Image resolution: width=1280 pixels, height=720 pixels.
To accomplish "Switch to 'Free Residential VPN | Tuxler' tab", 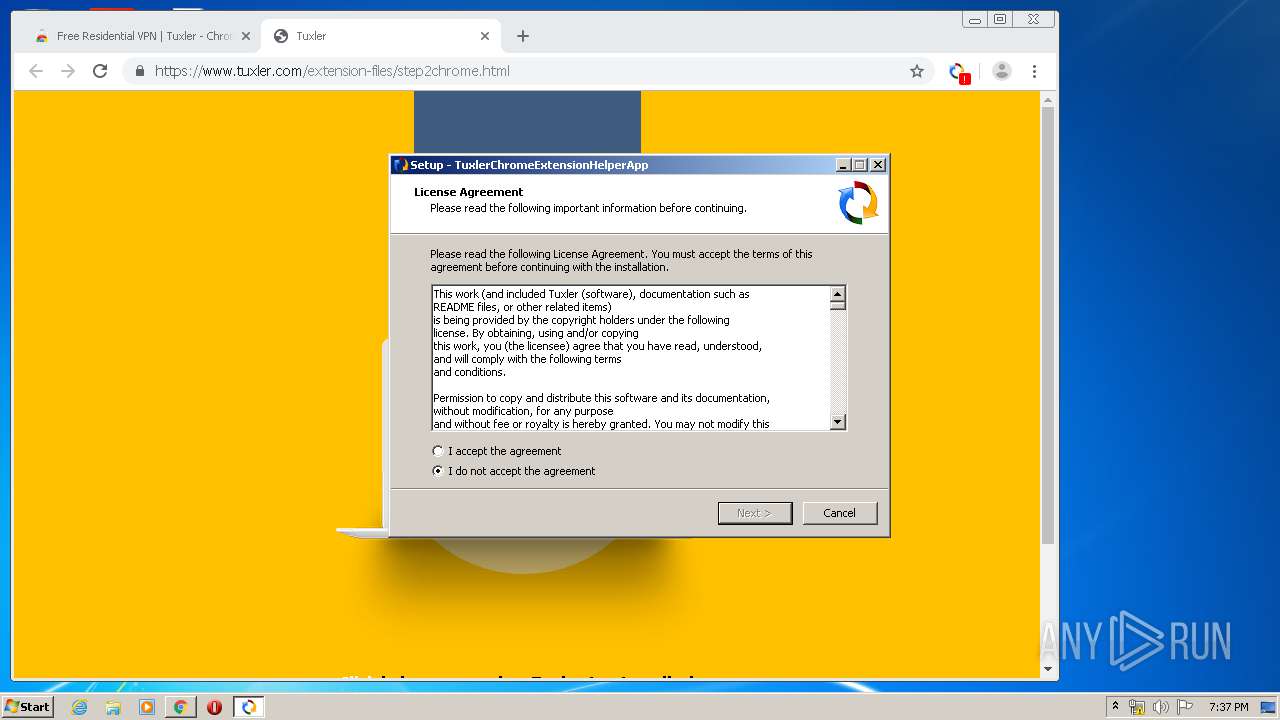I will tap(142, 36).
